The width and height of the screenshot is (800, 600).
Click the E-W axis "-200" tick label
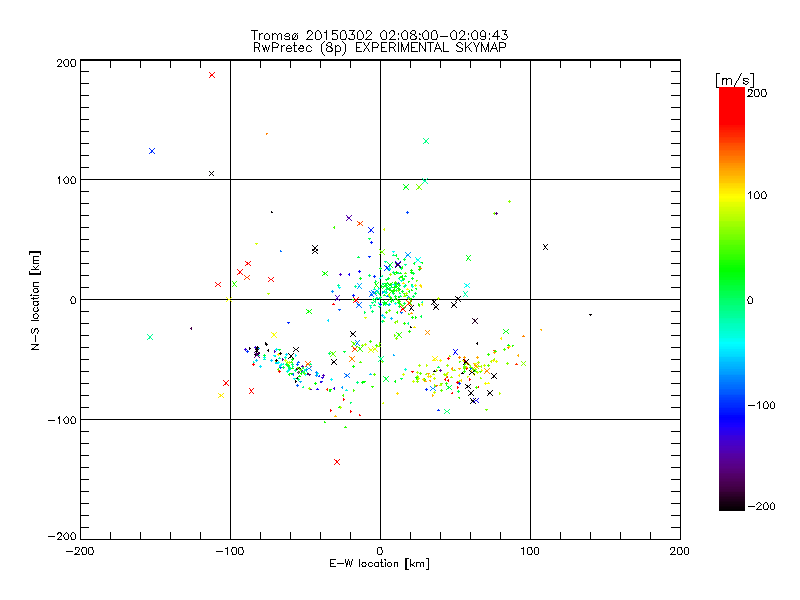(80, 551)
